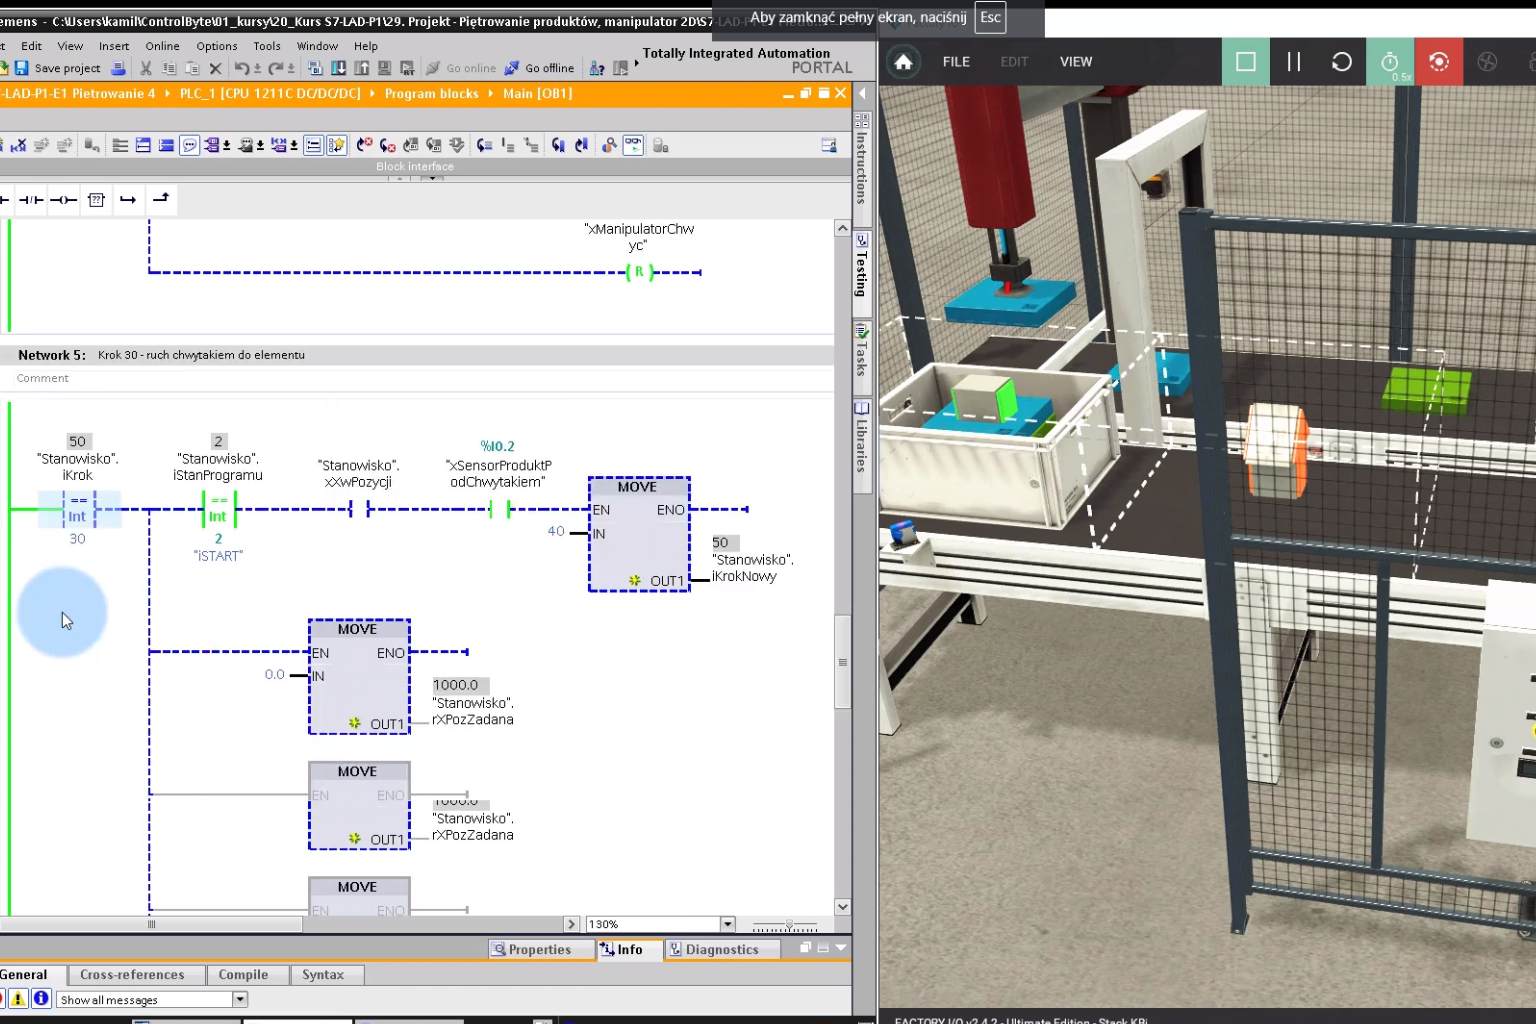The width and height of the screenshot is (1536, 1024).
Task: Toggle network comments display in toolbar
Action: [x=190, y=146]
